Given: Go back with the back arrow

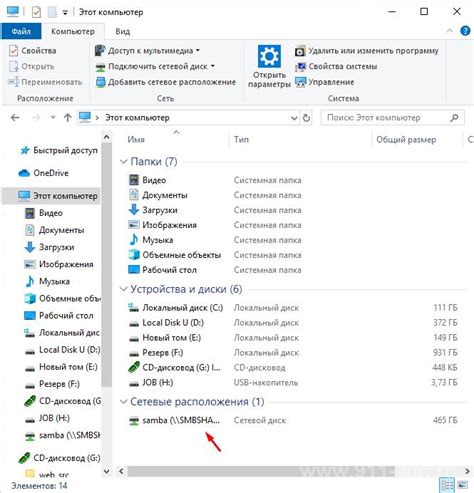Looking at the screenshot, I should (x=15, y=117).
